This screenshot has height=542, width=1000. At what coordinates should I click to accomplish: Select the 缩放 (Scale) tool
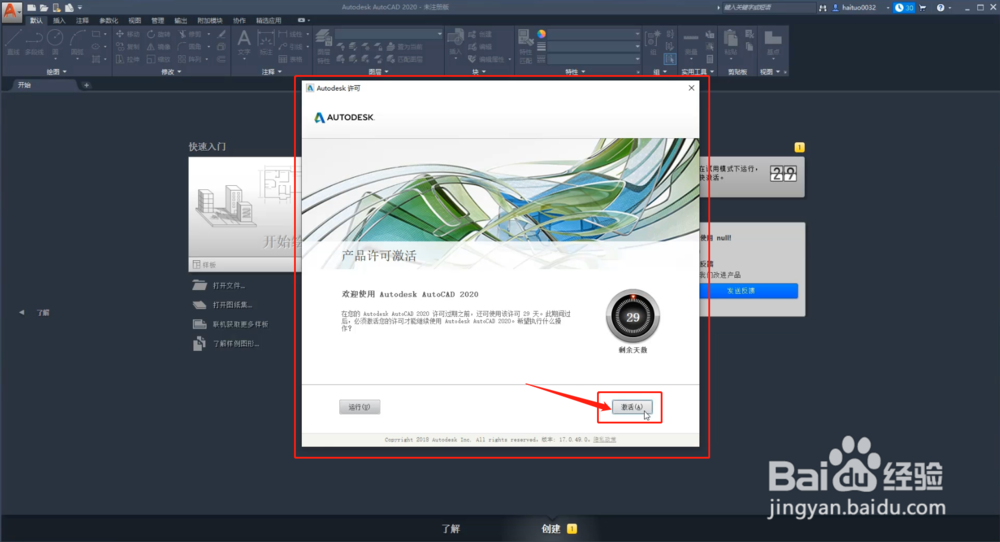[159, 59]
